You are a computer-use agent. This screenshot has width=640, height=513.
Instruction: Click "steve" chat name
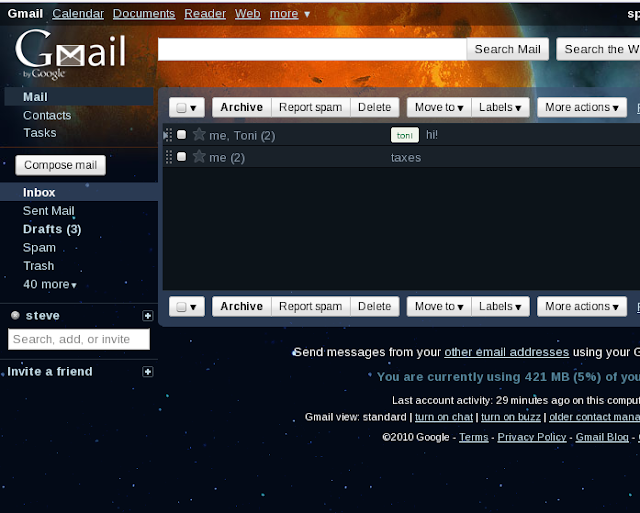click(x=42, y=315)
